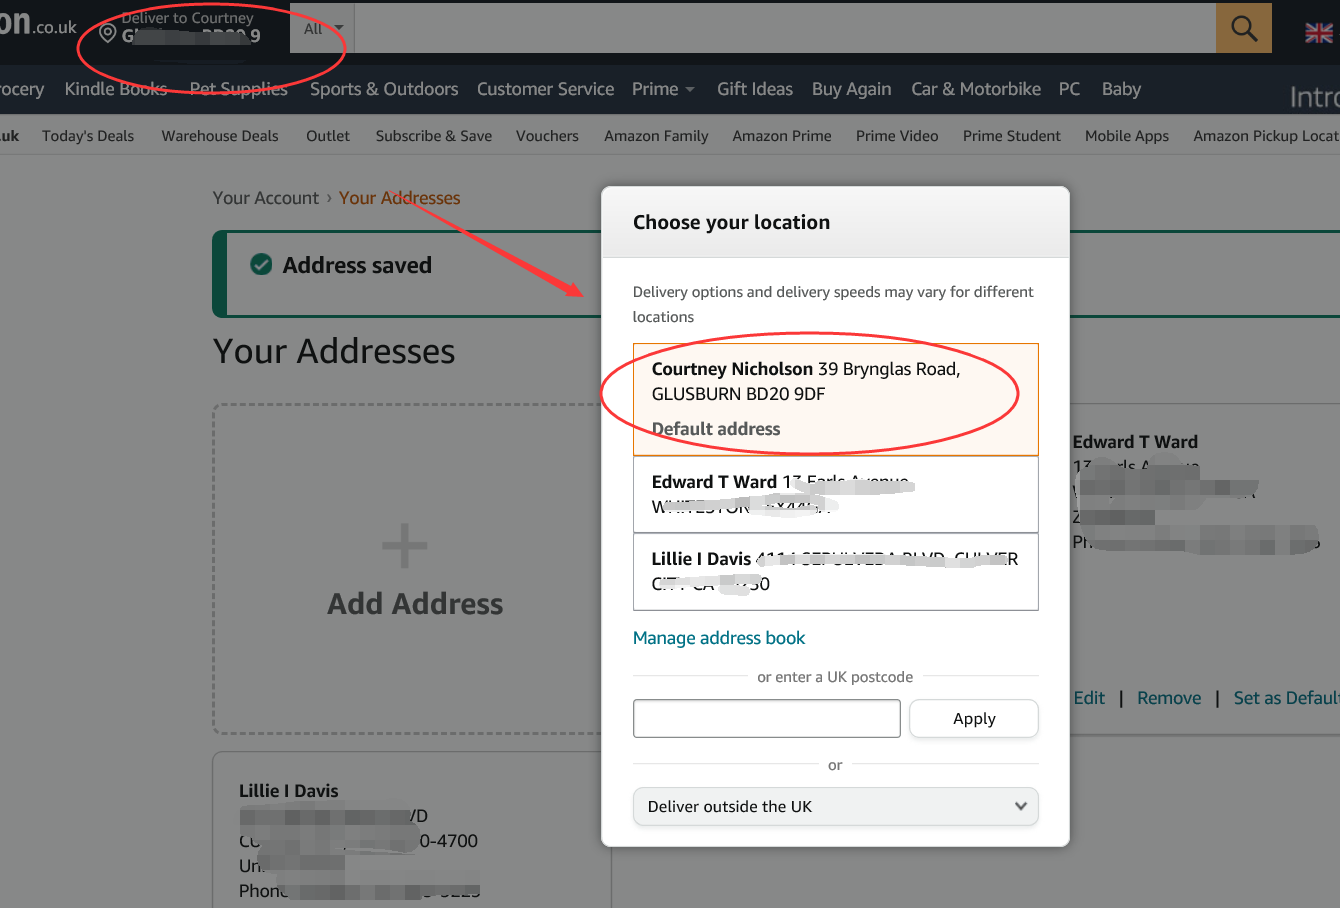Open the All search category dropdown
This screenshot has width=1340, height=908.
322,29
